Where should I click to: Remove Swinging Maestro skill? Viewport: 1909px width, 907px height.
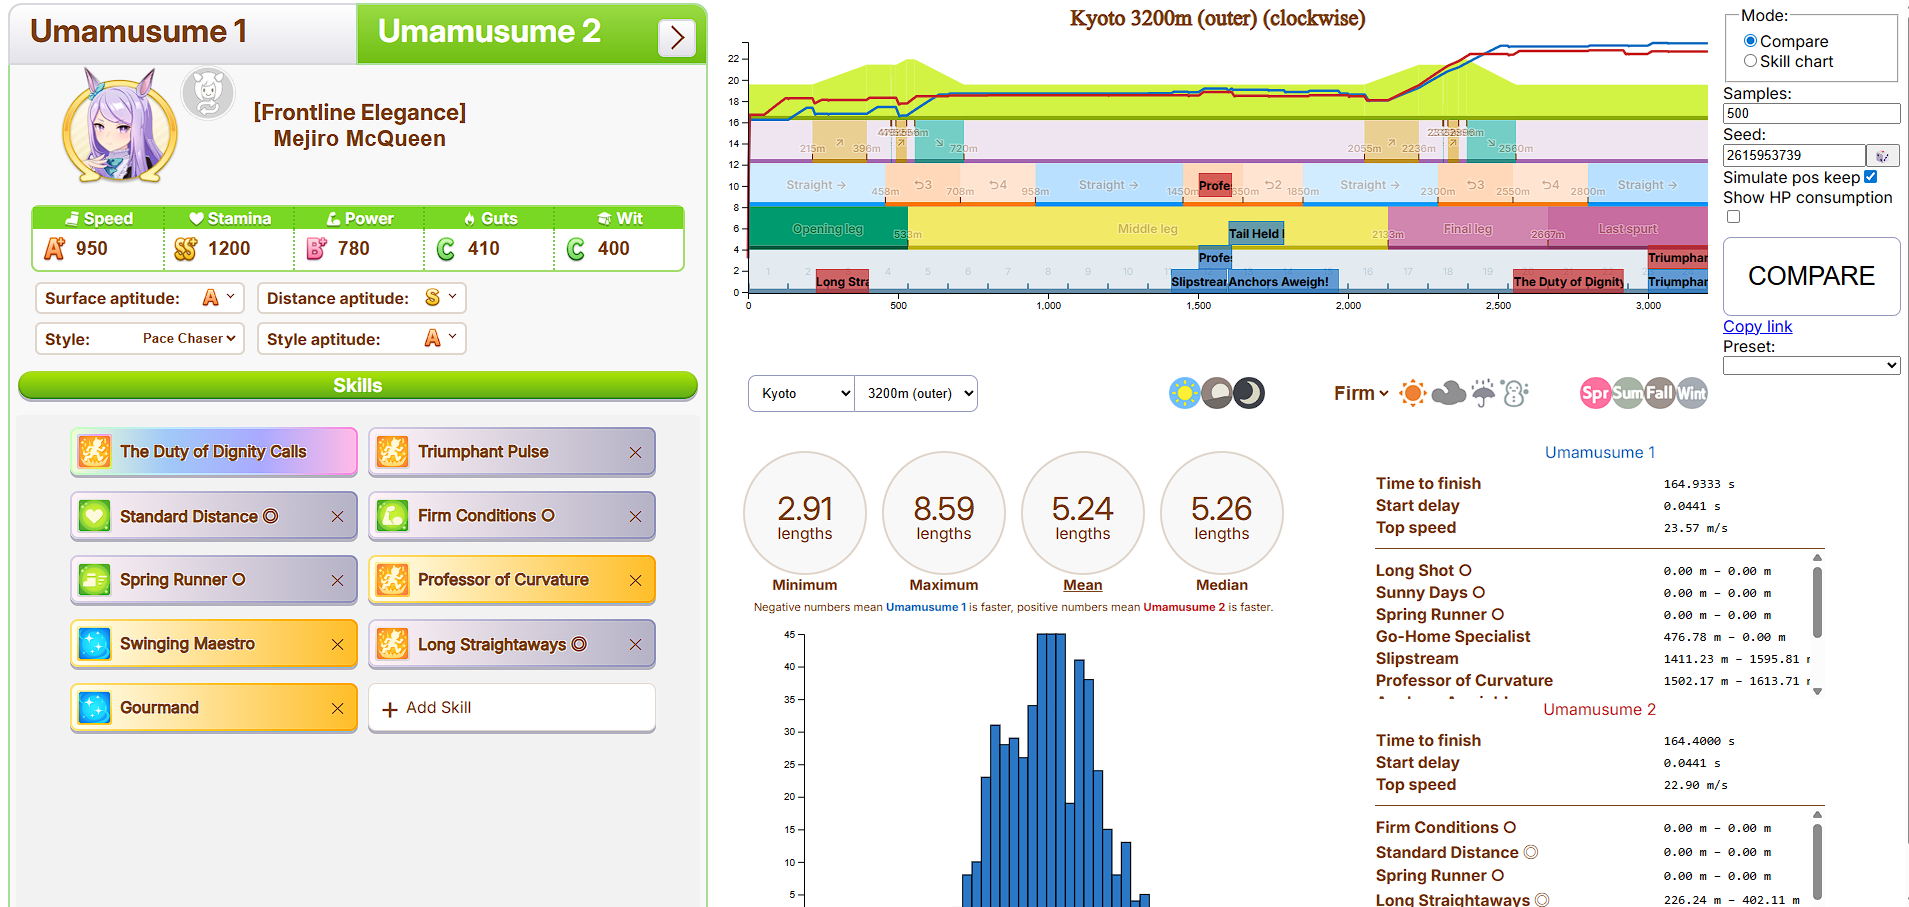[x=337, y=645]
